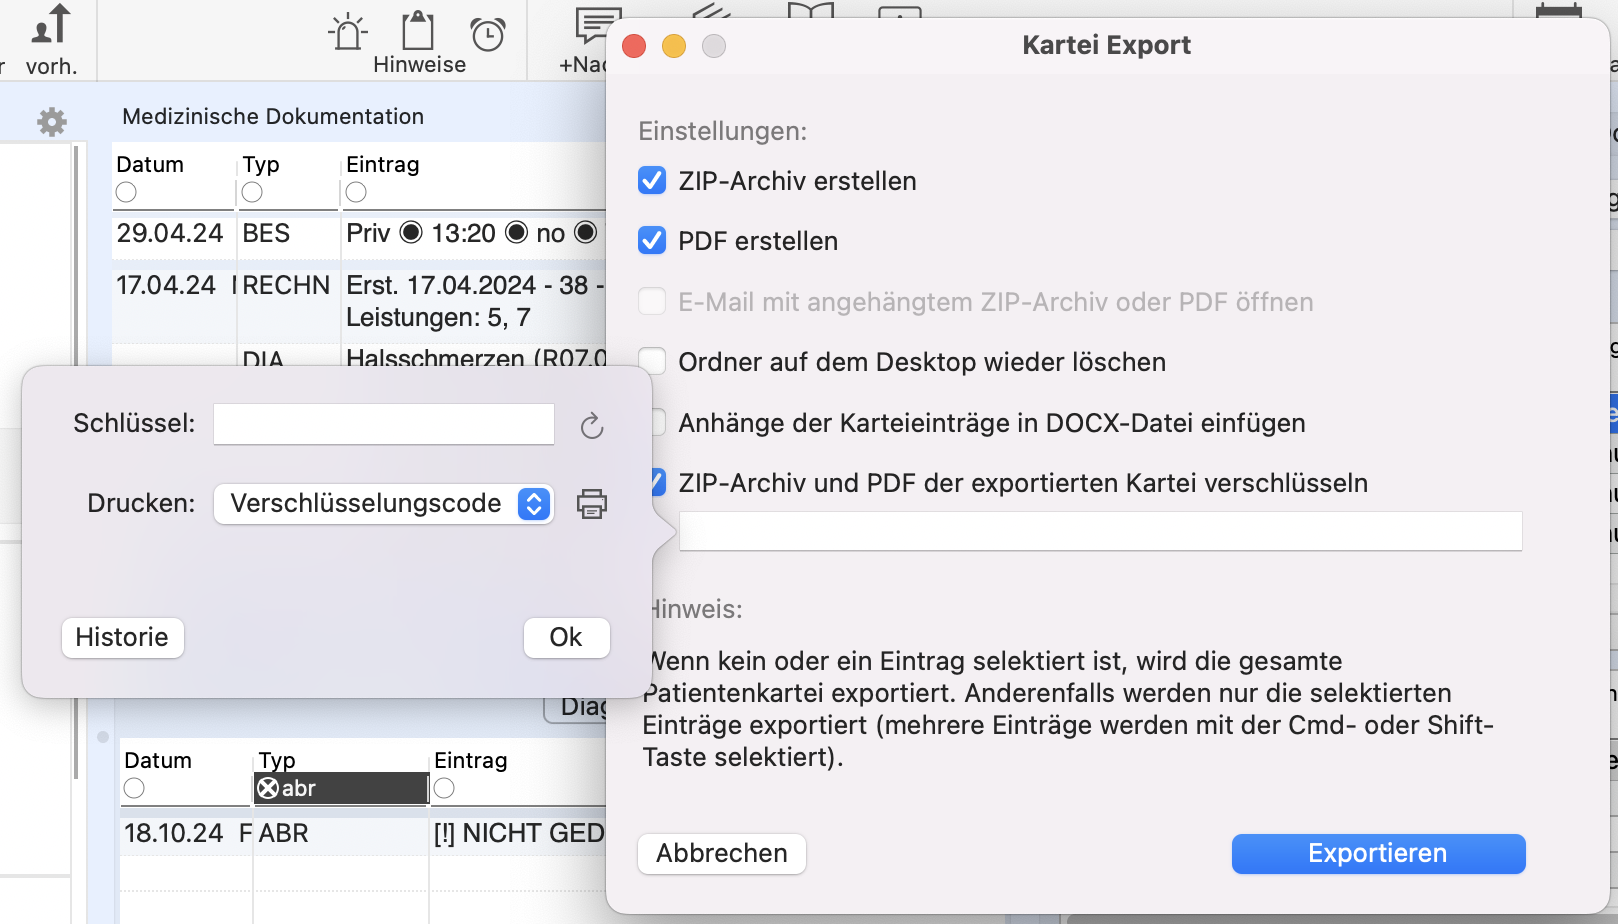Minimize the Kartei Export window

[674, 46]
